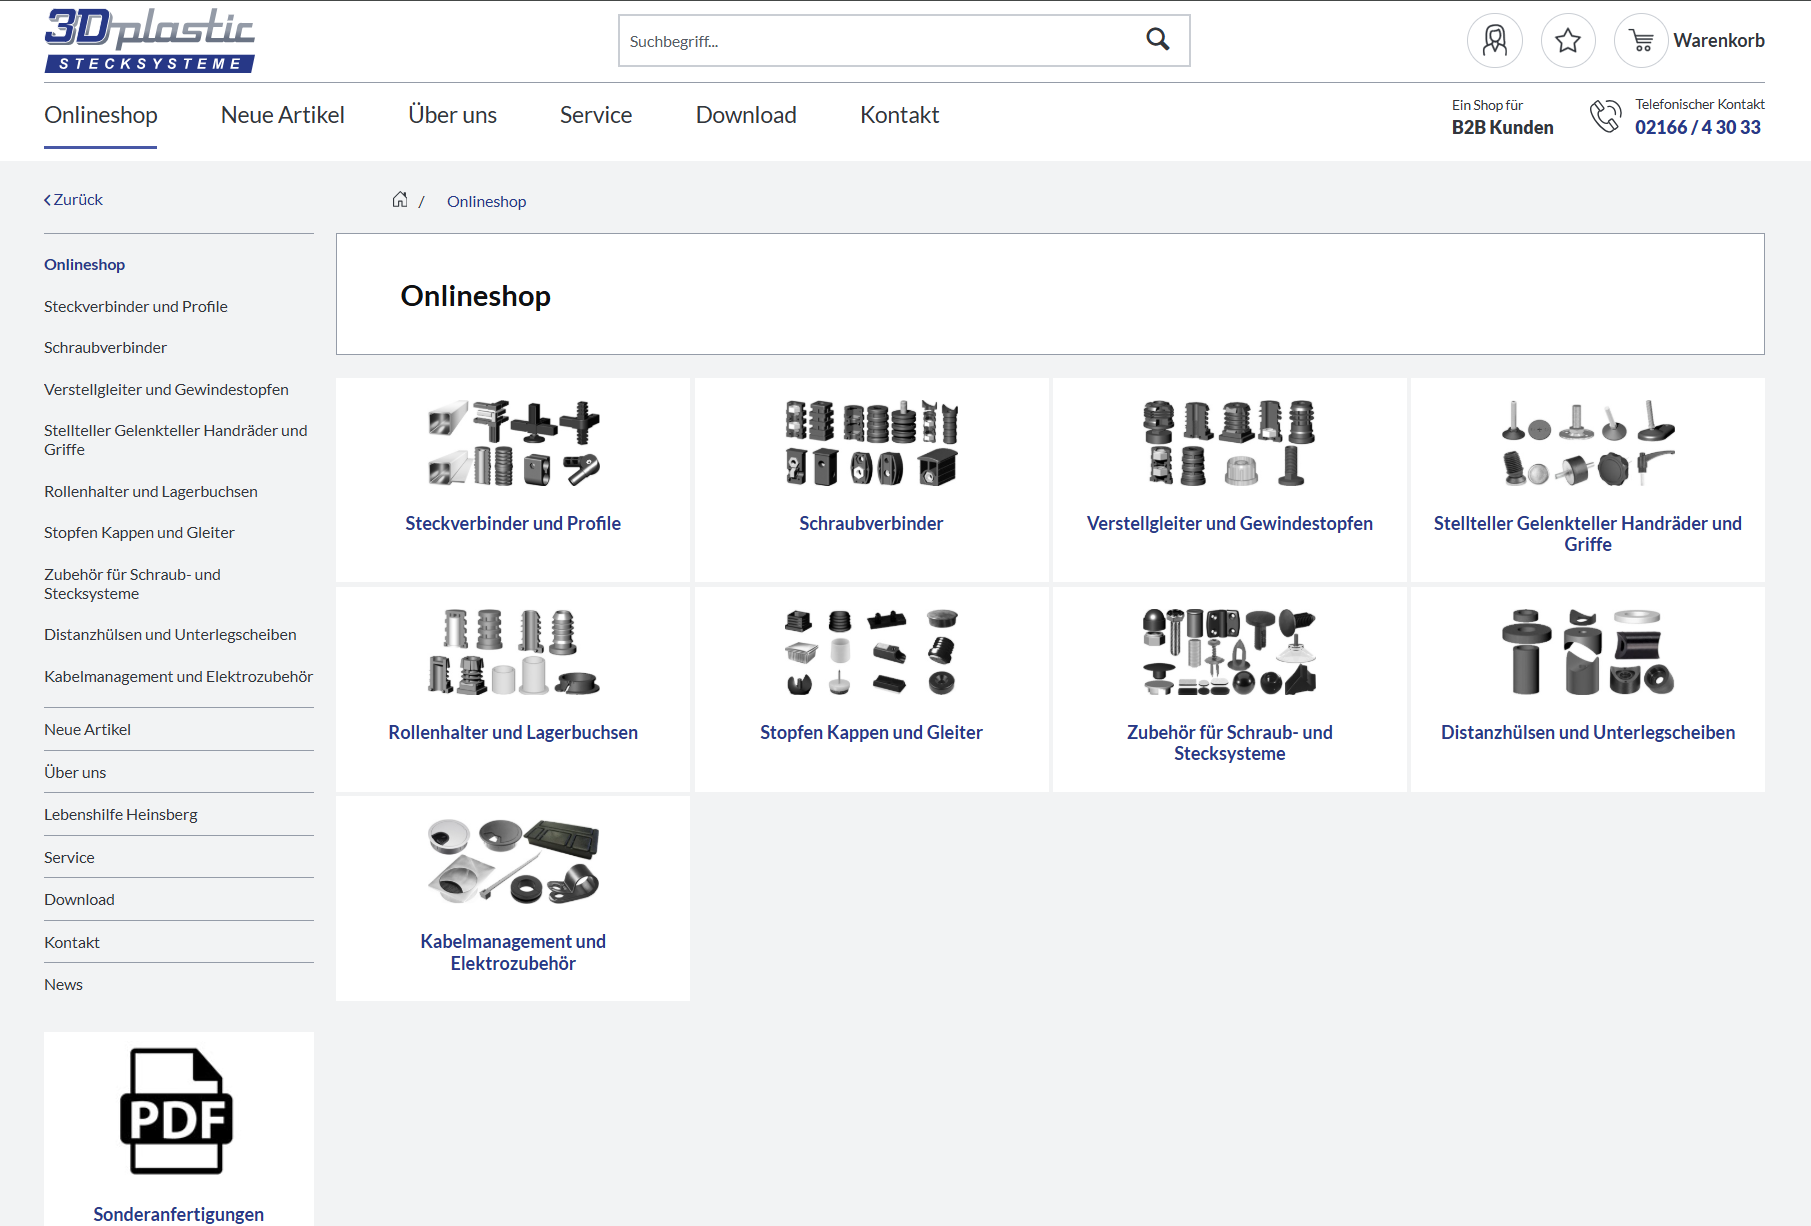
Task: Open the Neue Artikel menu item
Action: pyautogui.click(x=282, y=115)
